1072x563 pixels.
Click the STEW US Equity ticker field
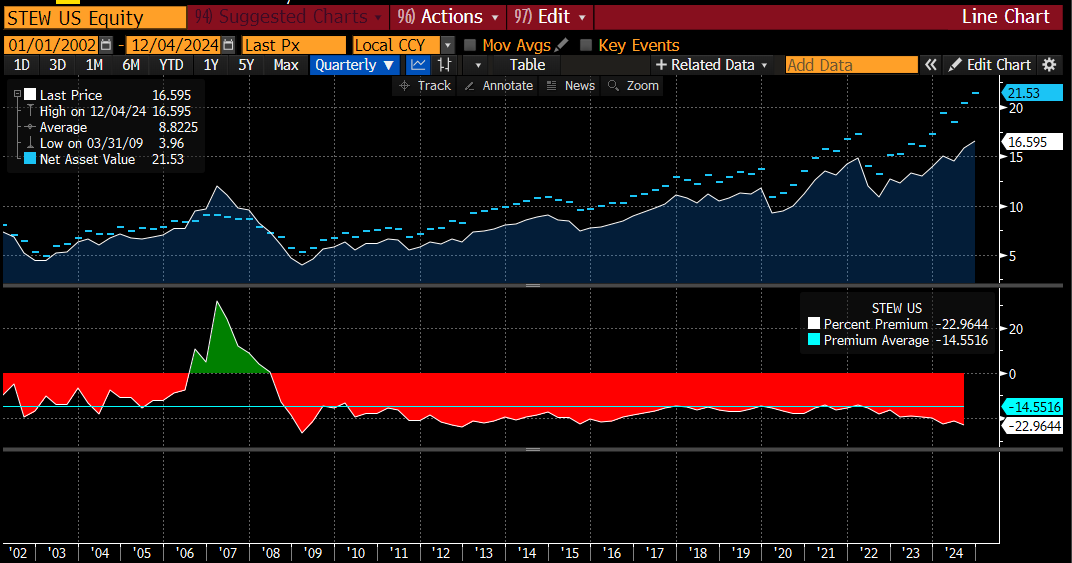94,18
